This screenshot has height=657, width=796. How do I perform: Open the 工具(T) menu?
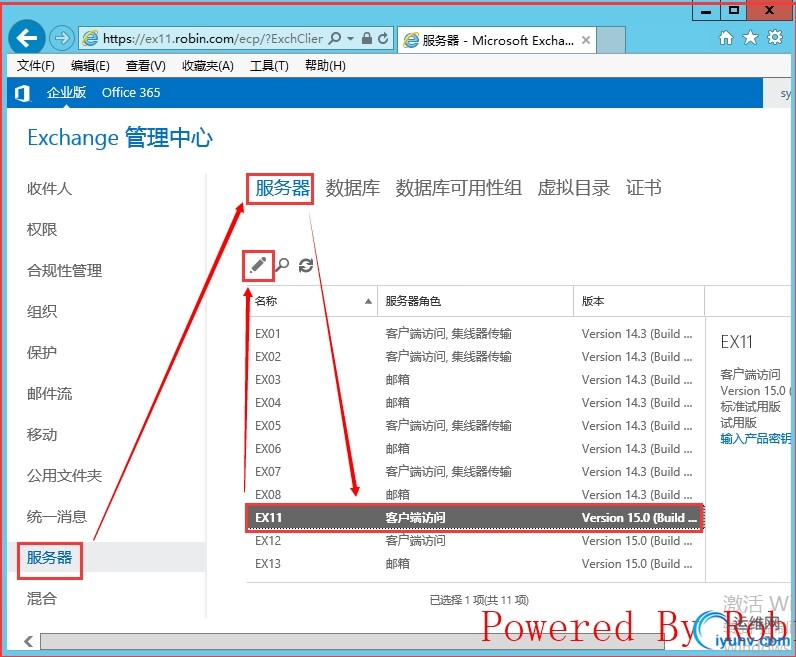(269, 65)
